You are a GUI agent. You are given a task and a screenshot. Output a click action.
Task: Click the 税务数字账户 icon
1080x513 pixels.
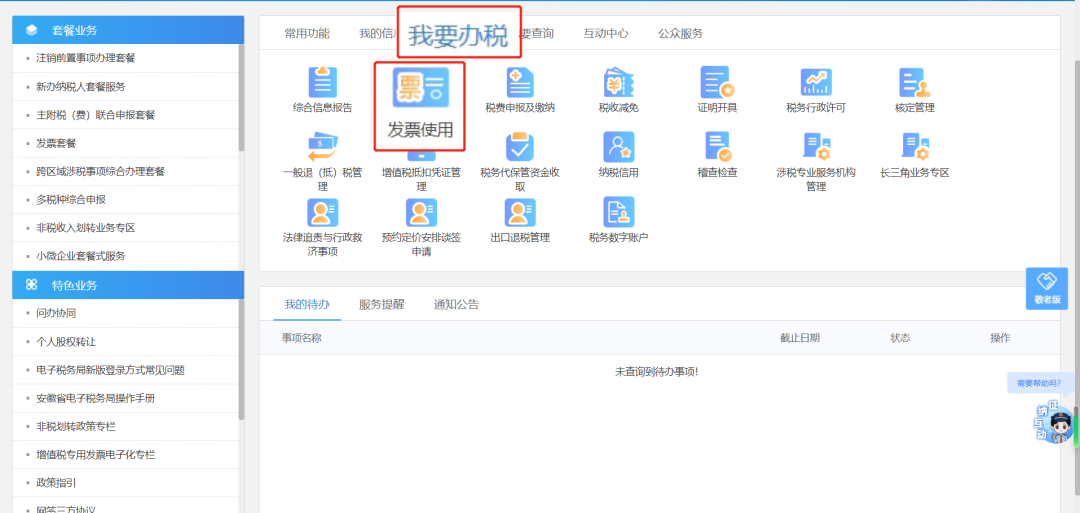(x=618, y=213)
